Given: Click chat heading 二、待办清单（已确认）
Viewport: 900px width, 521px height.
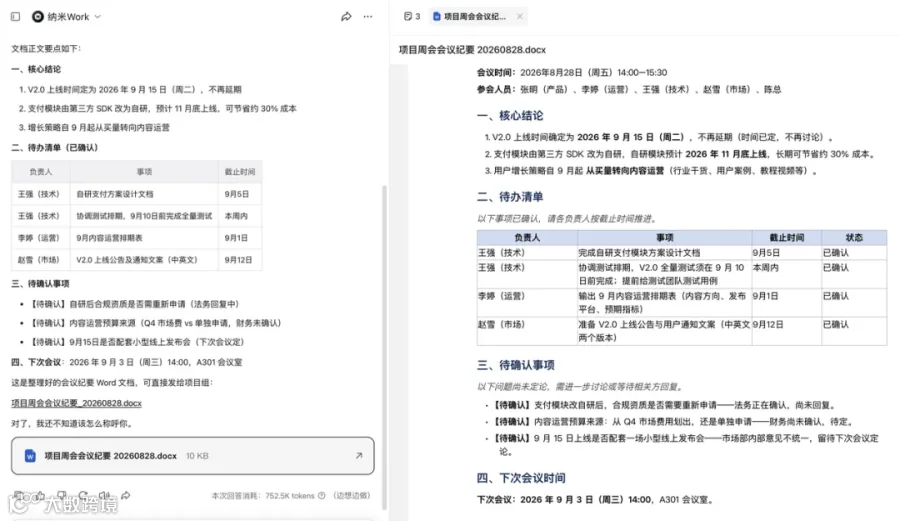Looking at the screenshot, I should pos(55,147).
